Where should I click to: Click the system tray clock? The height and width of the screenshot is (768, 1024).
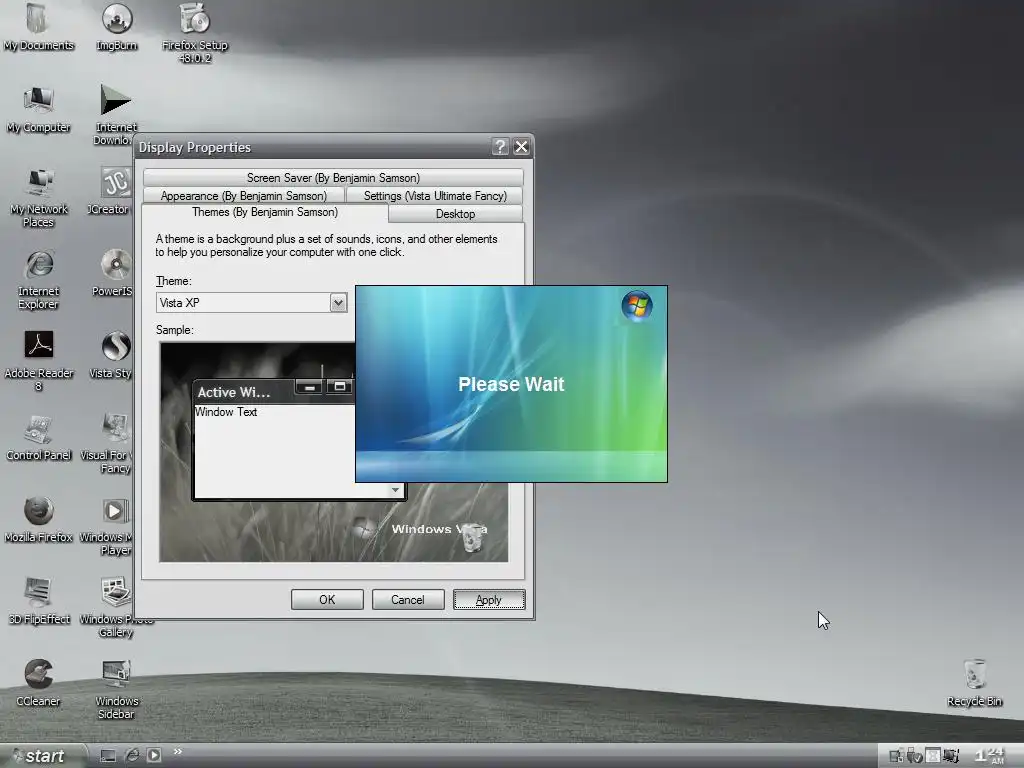pyautogui.click(x=990, y=756)
